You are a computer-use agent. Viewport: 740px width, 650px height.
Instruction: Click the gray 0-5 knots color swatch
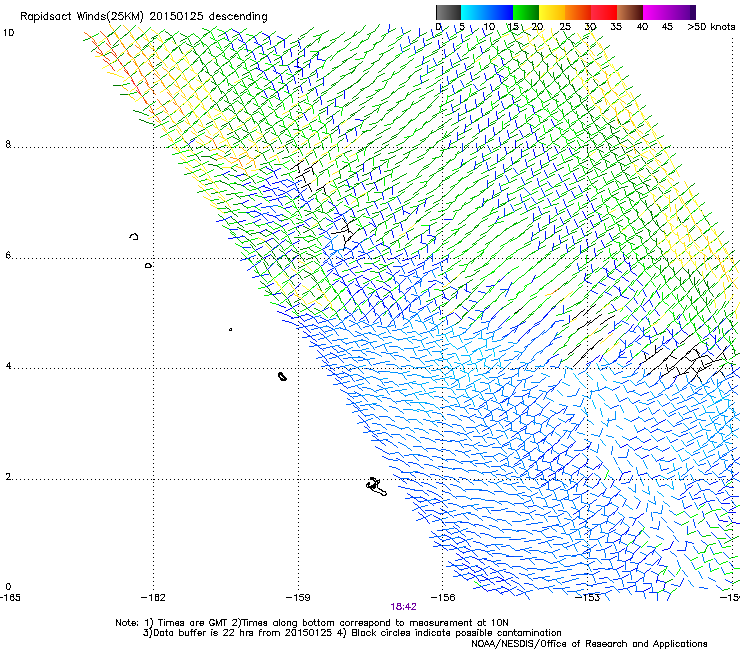(x=448, y=12)
